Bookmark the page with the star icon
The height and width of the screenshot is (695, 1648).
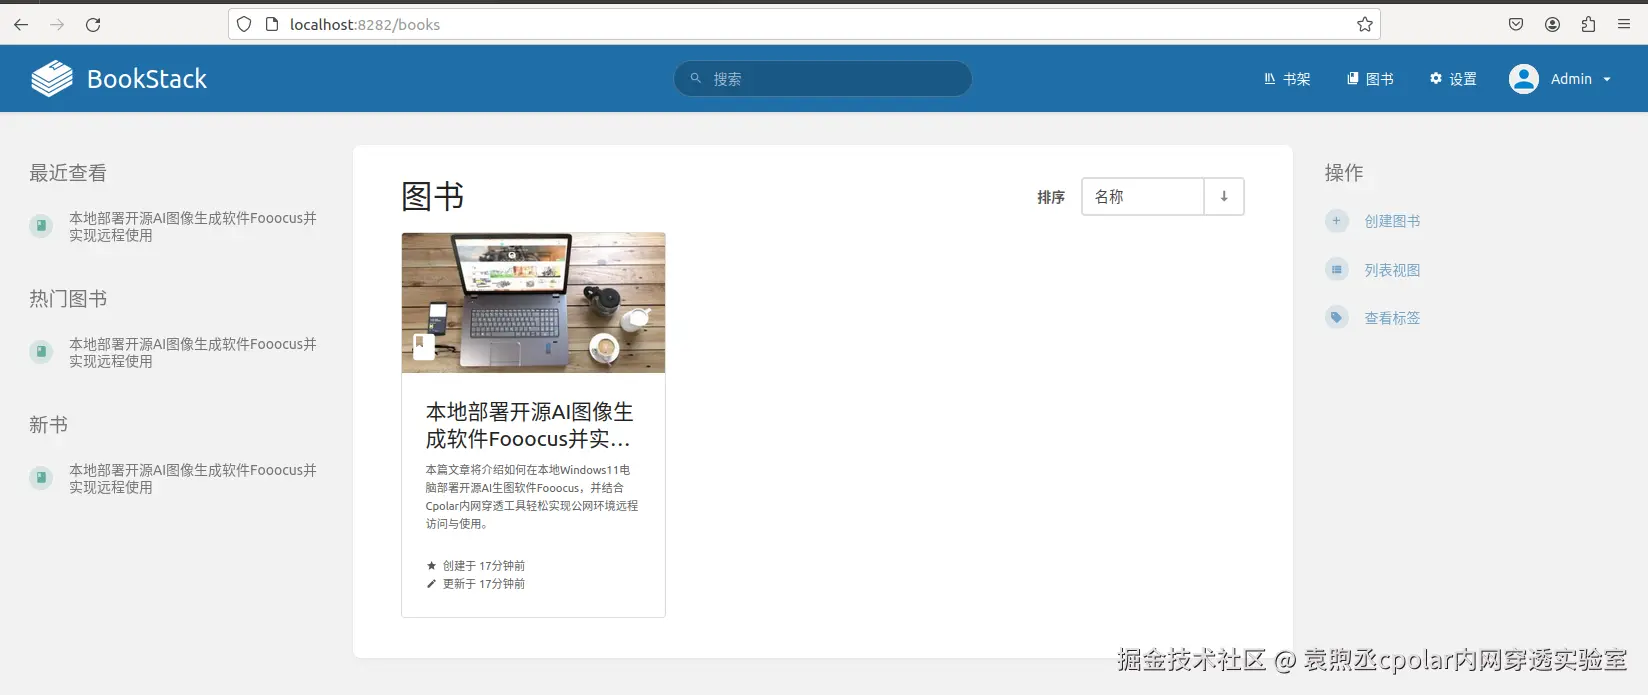click(x=1365, y=24)
